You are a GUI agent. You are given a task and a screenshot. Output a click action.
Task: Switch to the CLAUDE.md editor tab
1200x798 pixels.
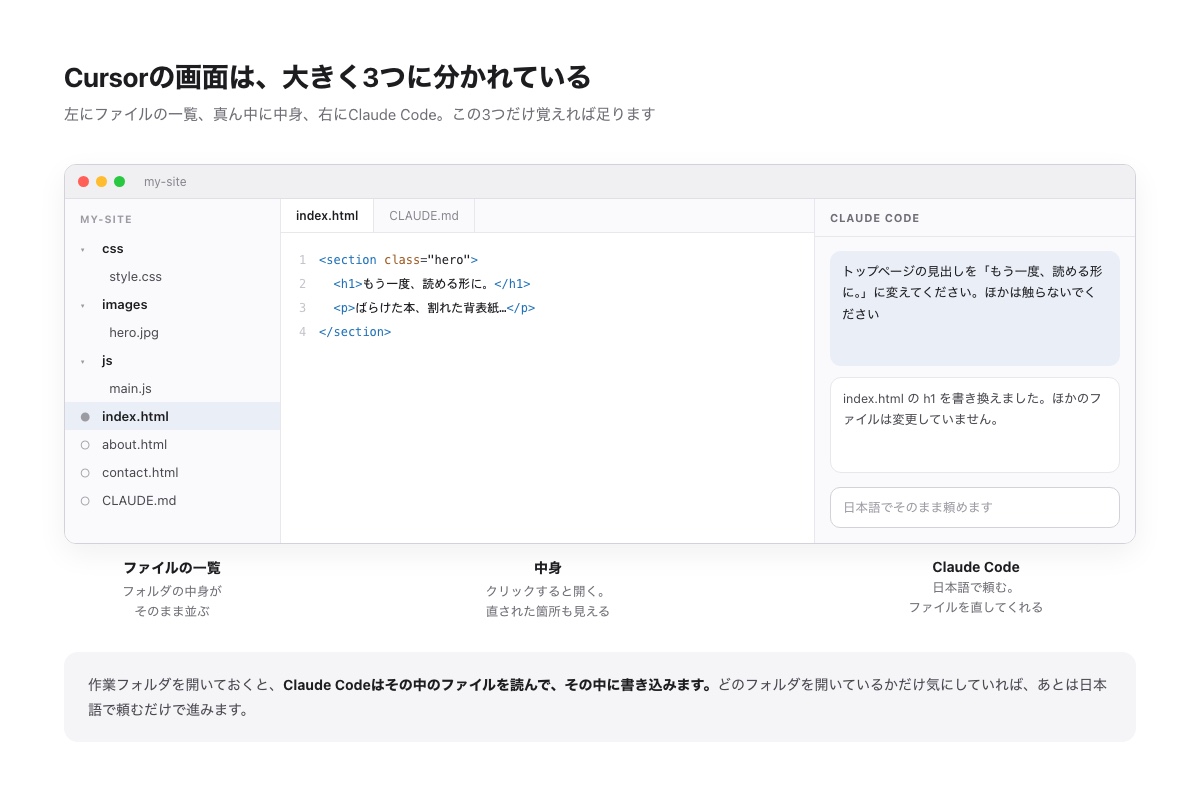pos(424,215)
